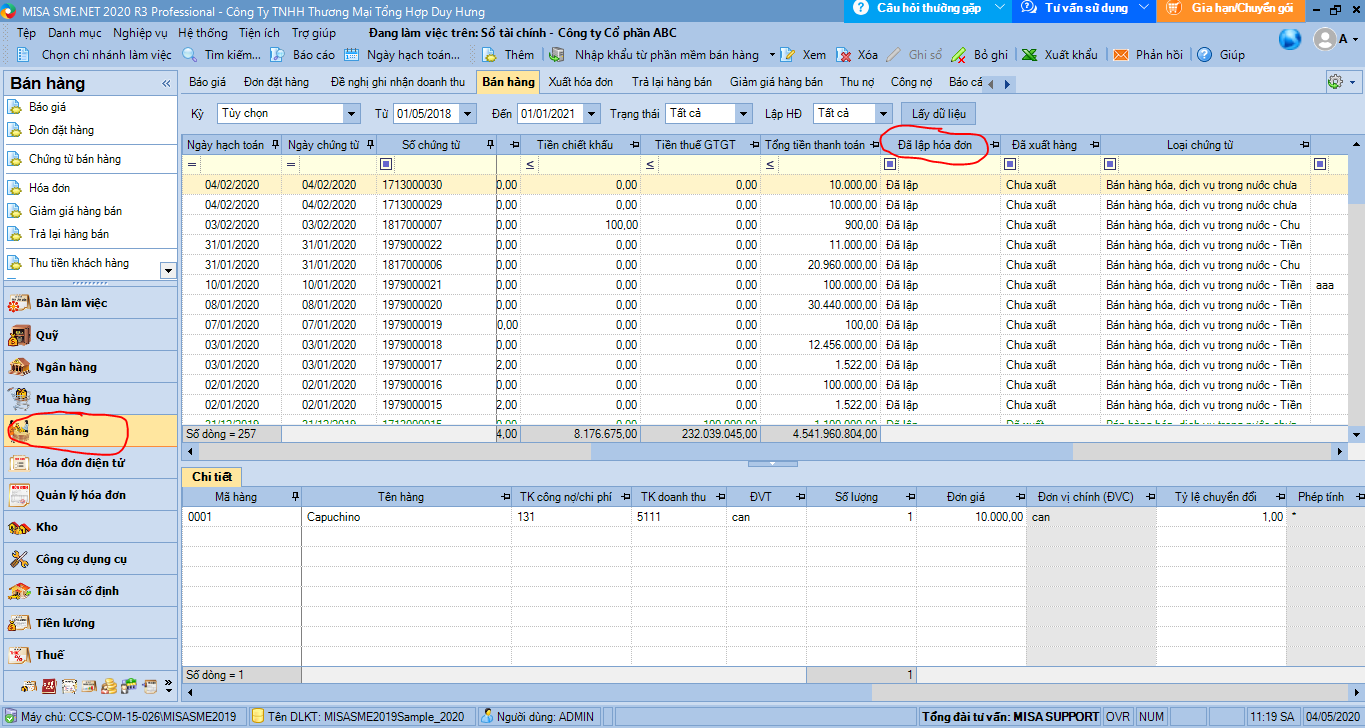The image size is (1365, 728).
Task: Open the Thuế module in sidebar
Action: click(x=90, y=655)
